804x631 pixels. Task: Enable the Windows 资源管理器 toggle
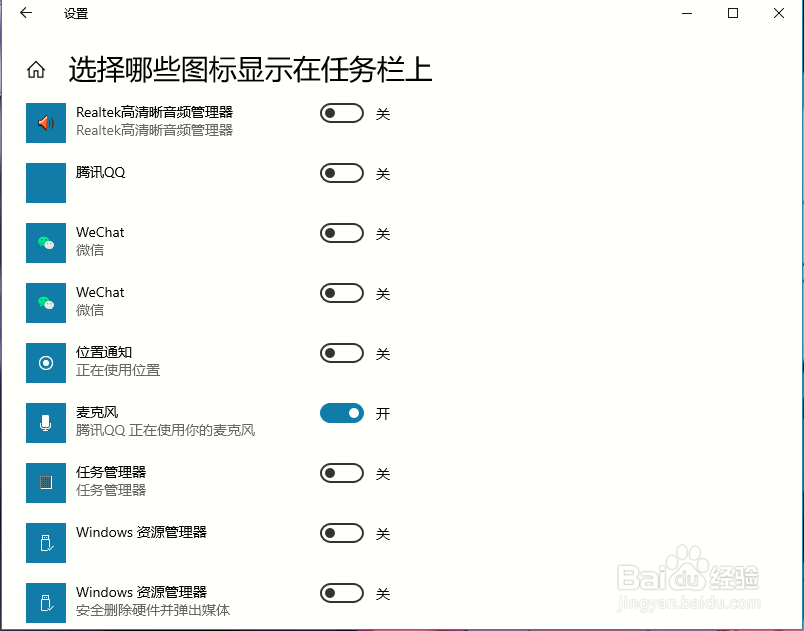(341, 533)
